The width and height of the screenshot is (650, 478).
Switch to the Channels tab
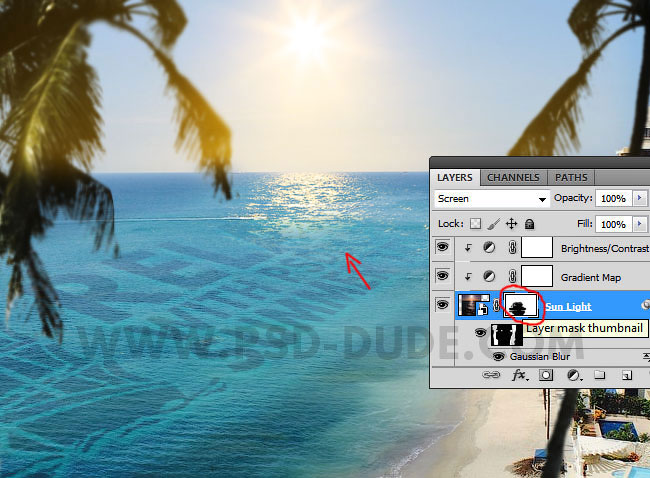[x=513, y=178]
